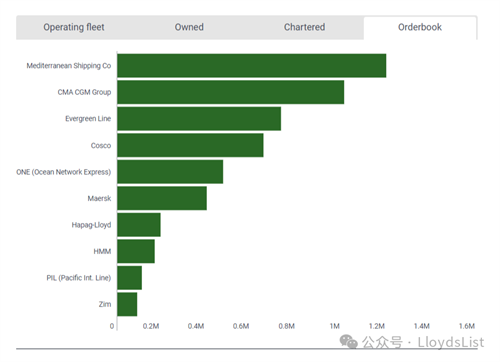Click the Mediterranean Shipping Co axis label
The height and width of the screenshot is (362, 500).
point(69,66)
